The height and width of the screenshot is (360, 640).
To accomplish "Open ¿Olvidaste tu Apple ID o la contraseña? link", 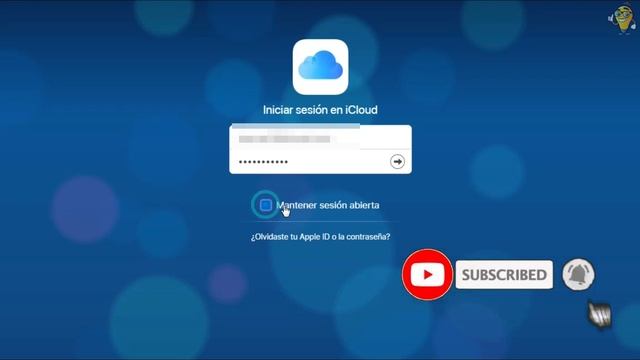I will [320, 237].
